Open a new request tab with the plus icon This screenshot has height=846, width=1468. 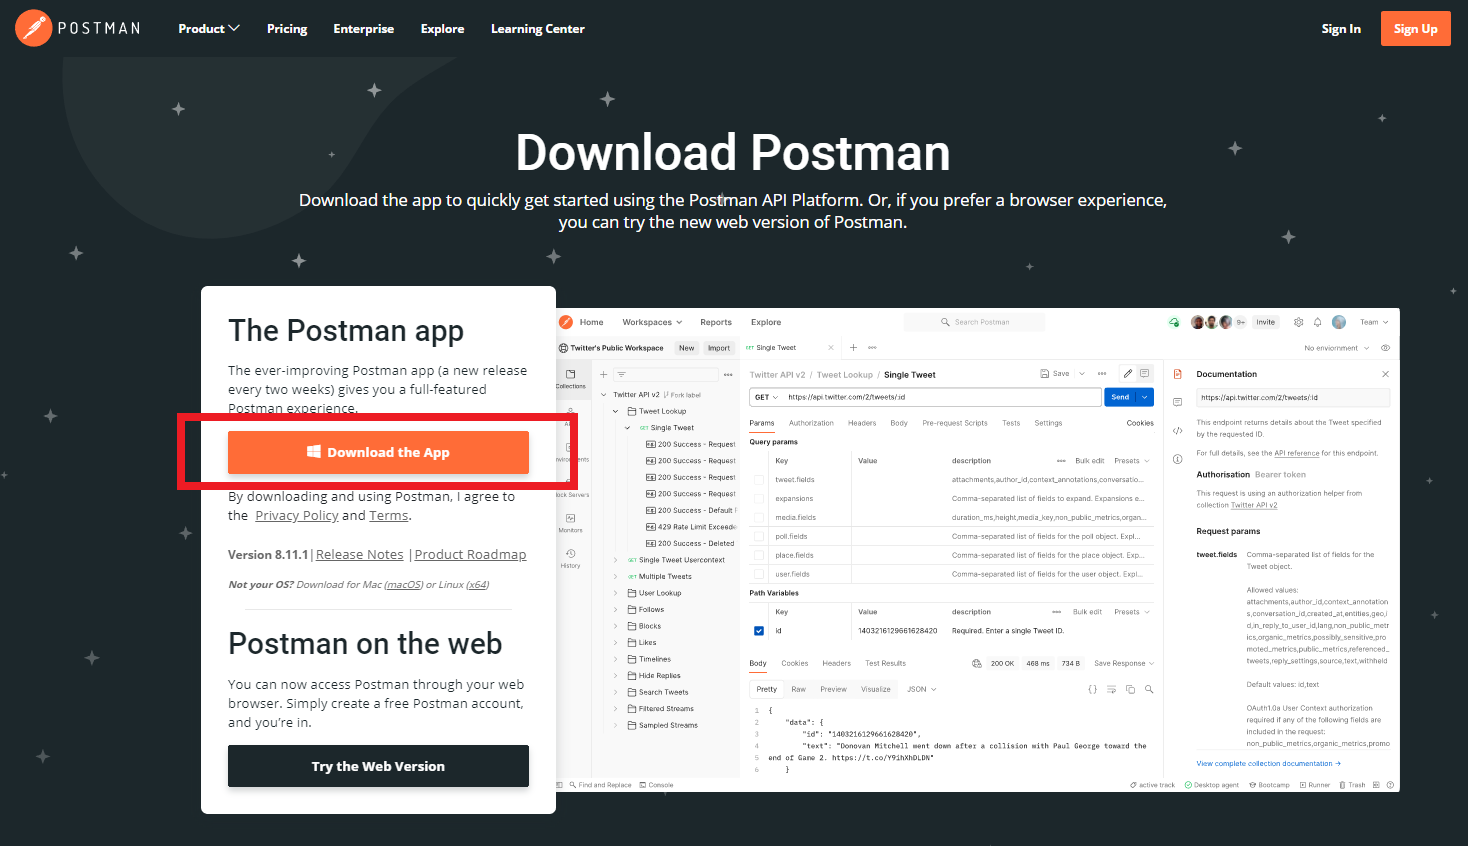(853, 348)
